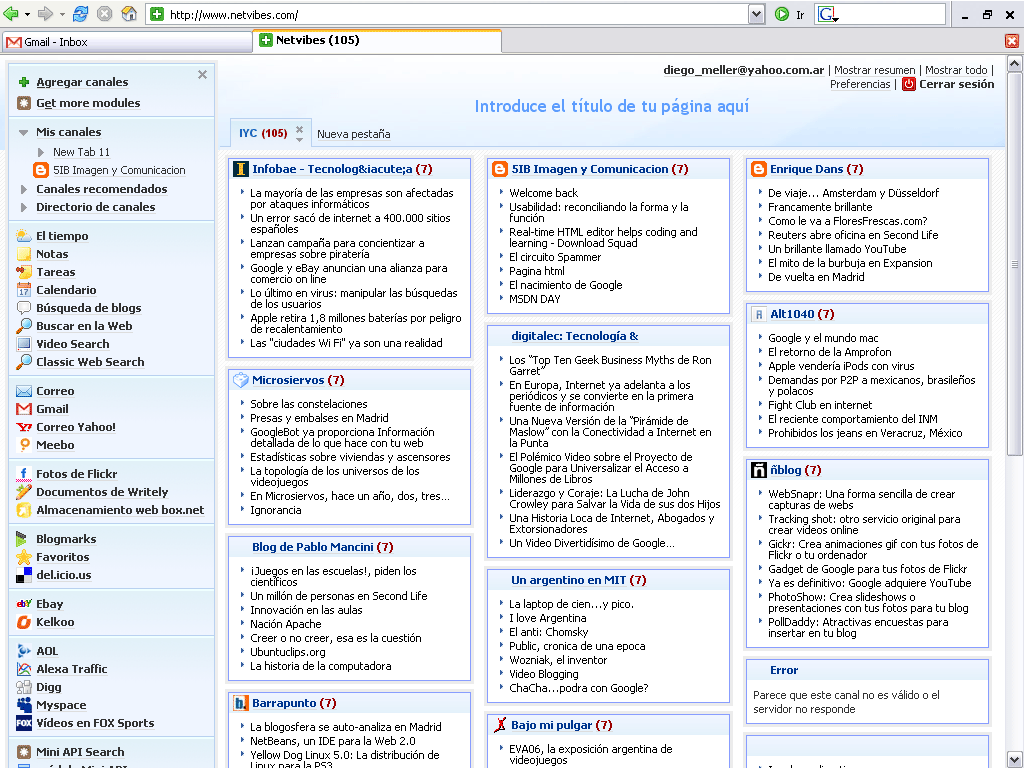Image resolution: width=1024 pixels, height=768 pixels.
Task: Open 'Ya es definitivo: Google adquiere YouTube' article
Action: [869, 583]
